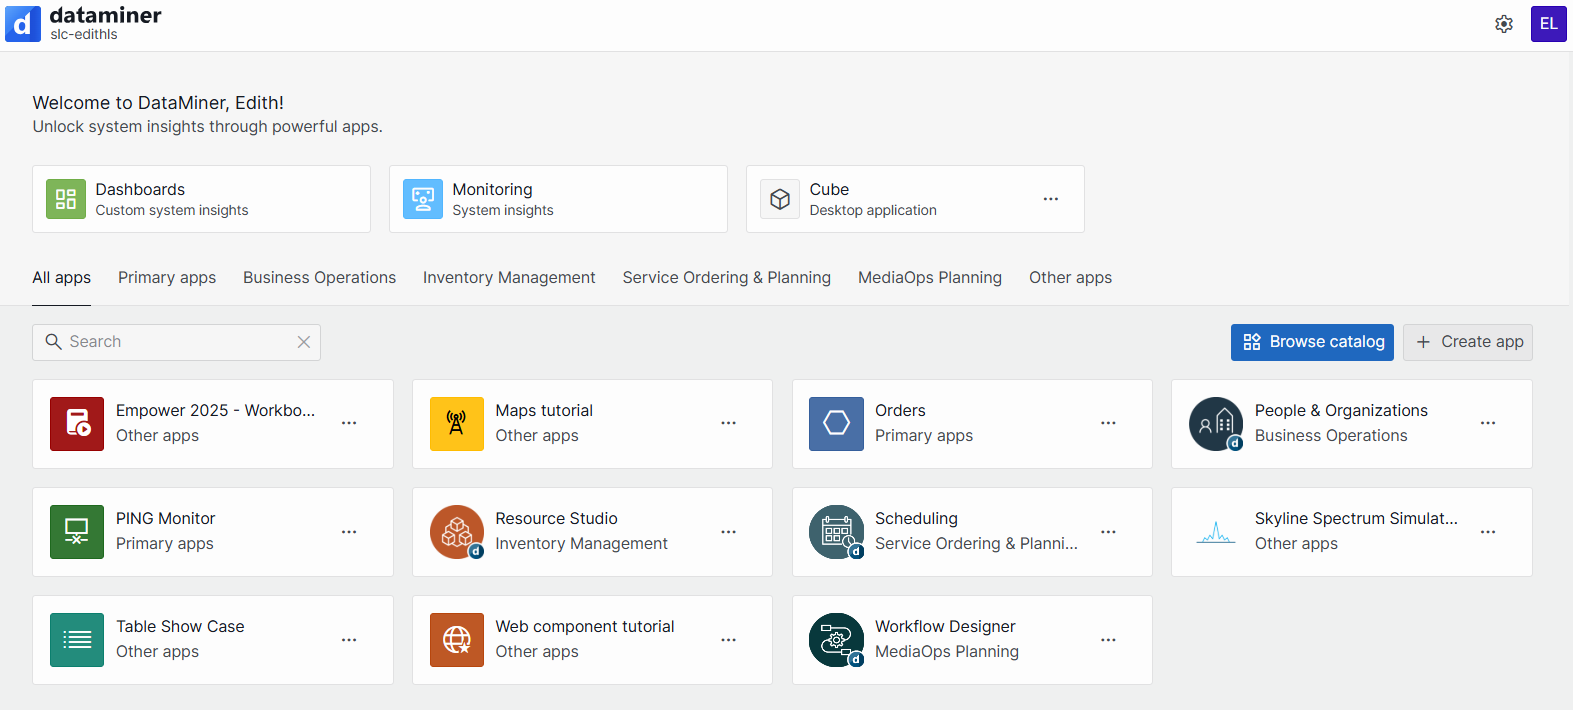Switch to the Inventory Management tab
This screenshot has width=1573, height=710.
(509, 278)
